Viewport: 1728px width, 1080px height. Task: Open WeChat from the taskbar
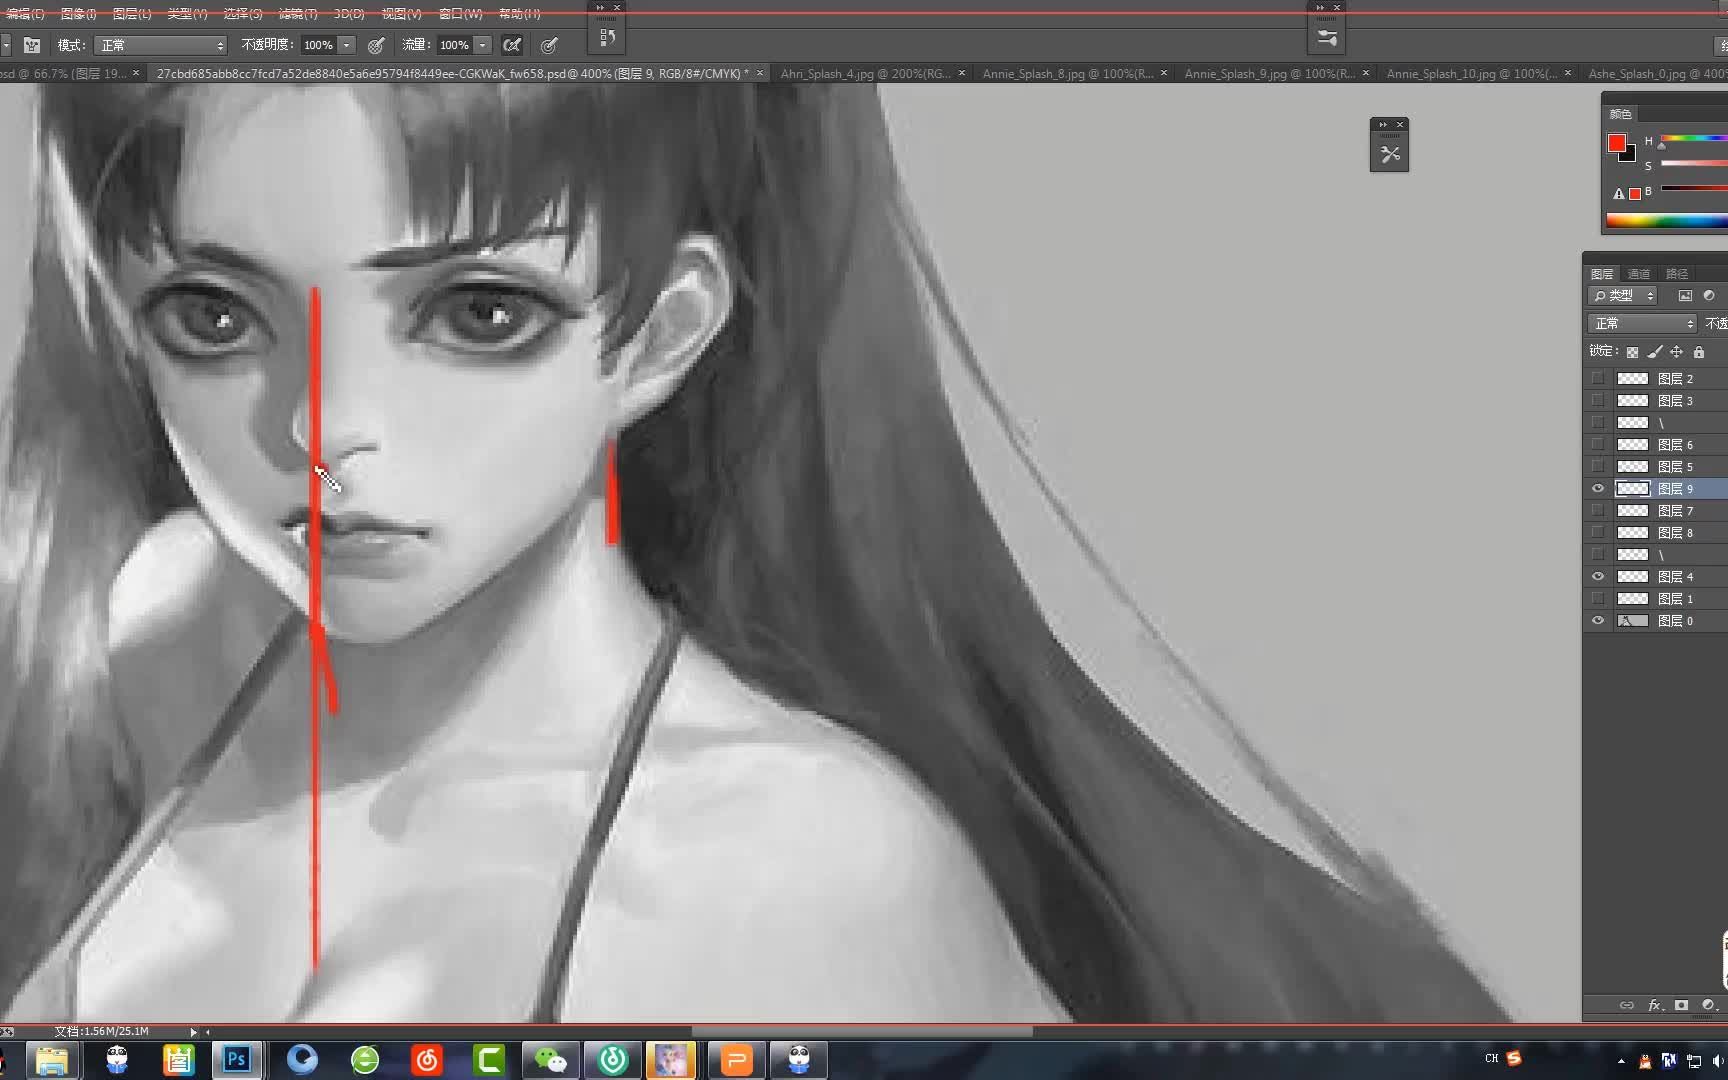coord(550,1059)
